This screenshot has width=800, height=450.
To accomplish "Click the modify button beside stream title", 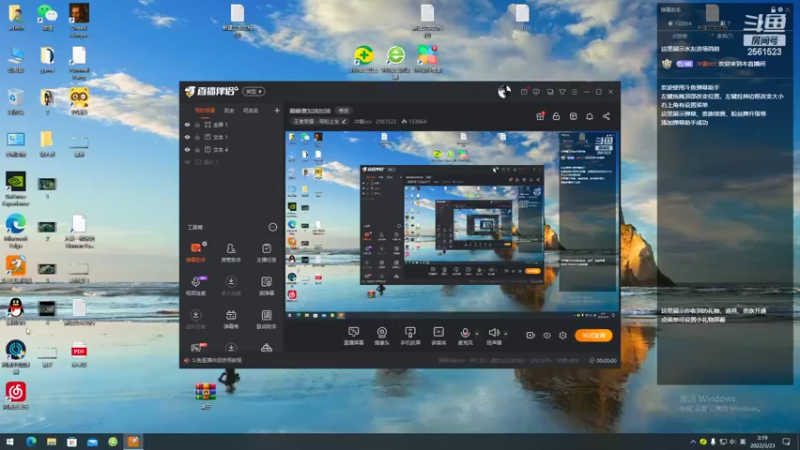I will point(343,111).
